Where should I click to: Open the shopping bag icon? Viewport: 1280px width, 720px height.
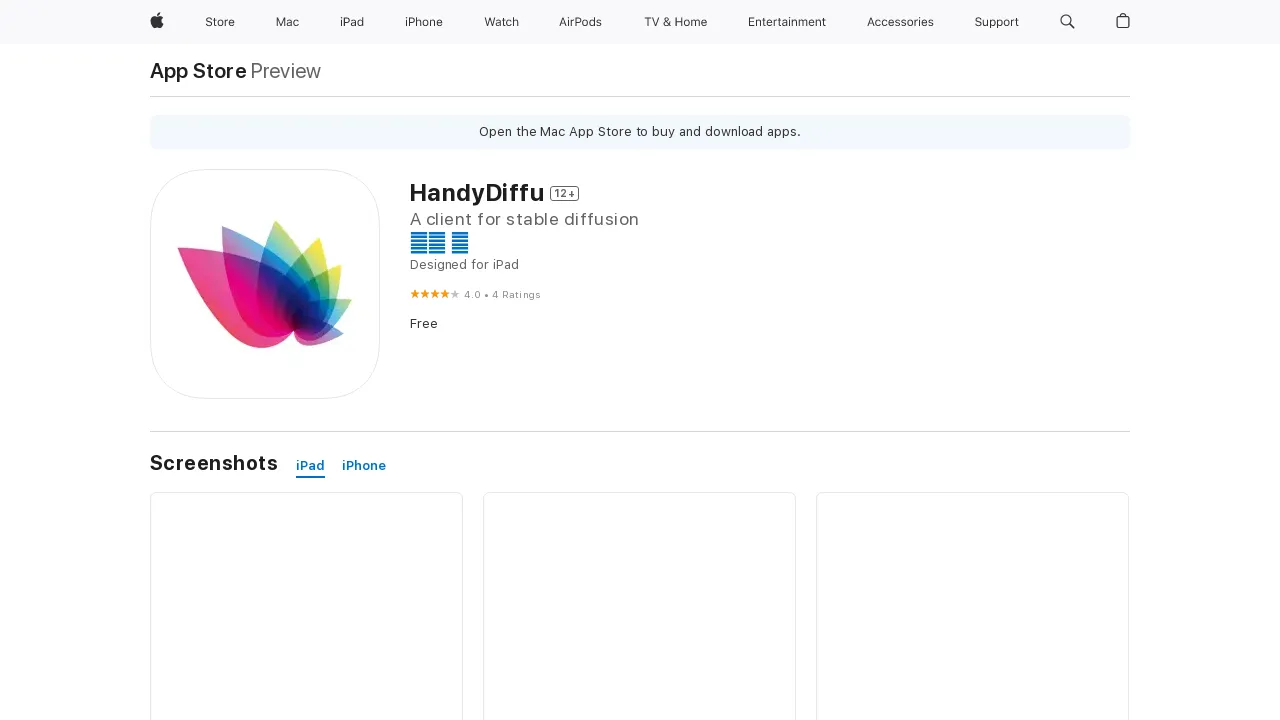click(1123, 21)
